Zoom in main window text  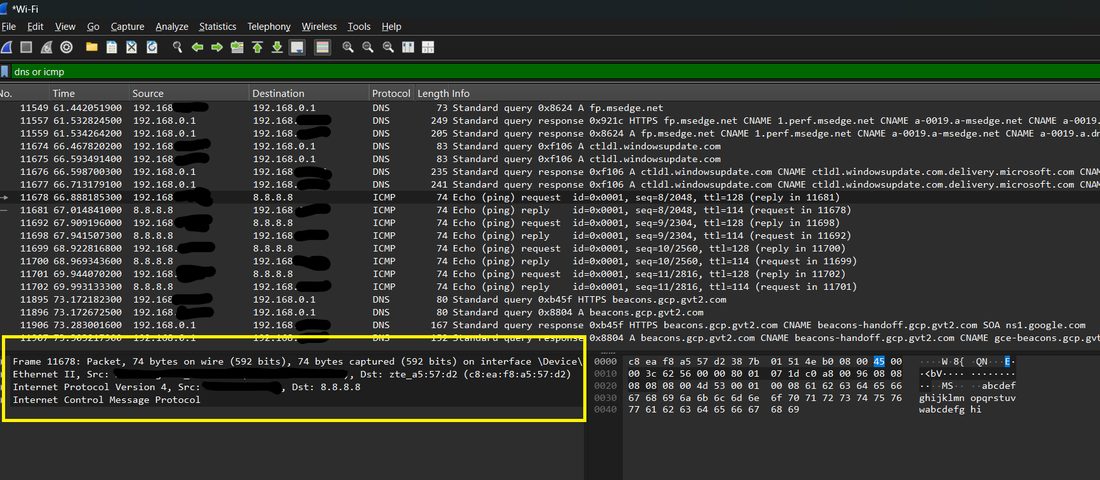point(347,48)
